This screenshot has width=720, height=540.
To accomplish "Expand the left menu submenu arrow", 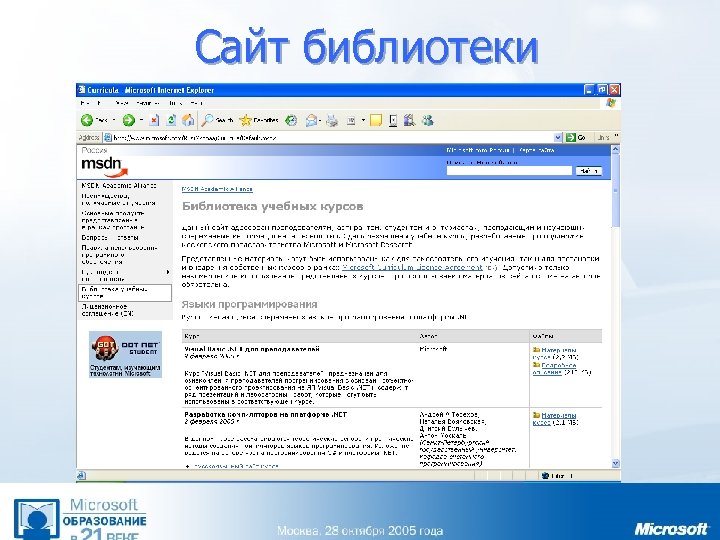I will pos(168,272).
